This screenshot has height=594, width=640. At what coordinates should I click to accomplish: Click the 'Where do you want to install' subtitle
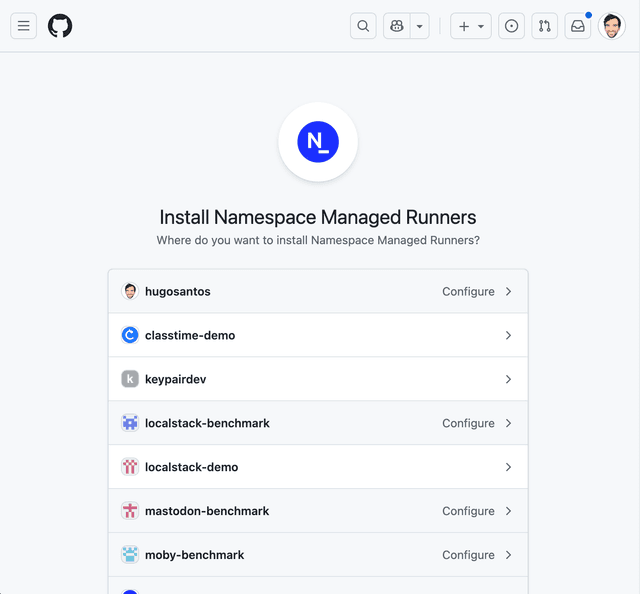click(x=318, y=240)
